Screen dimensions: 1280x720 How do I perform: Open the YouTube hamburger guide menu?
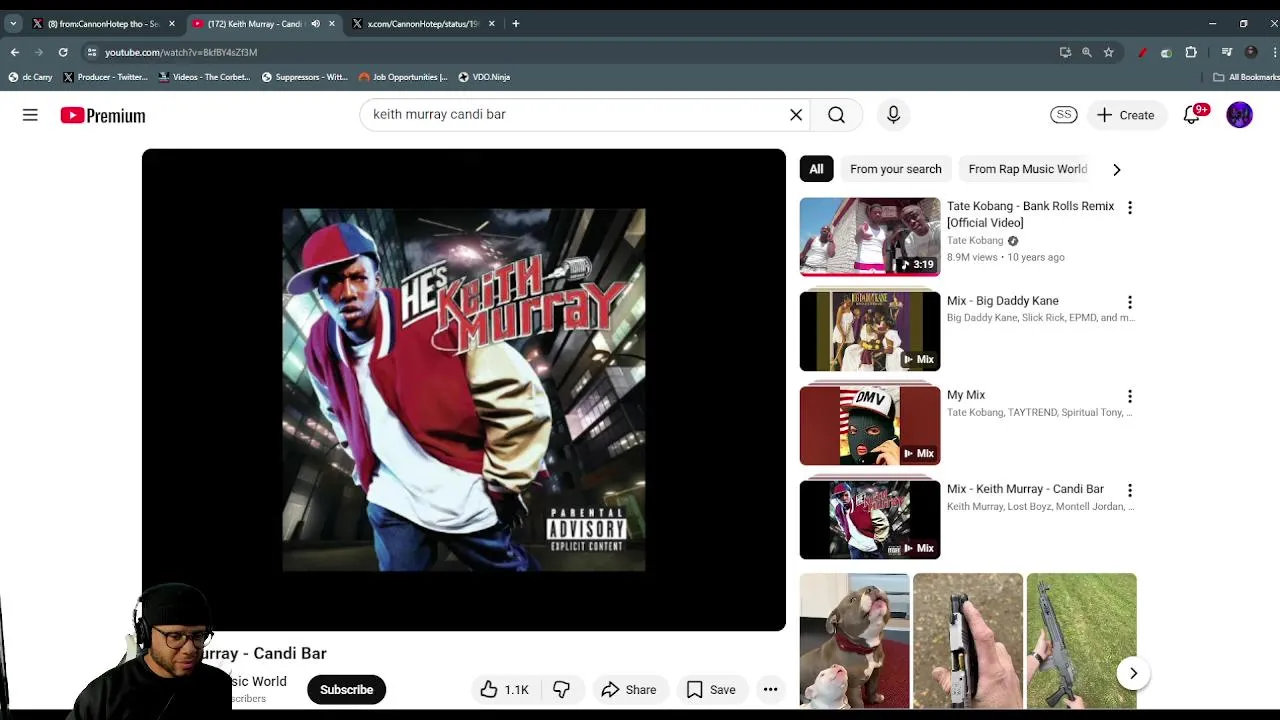pos(30,115)
